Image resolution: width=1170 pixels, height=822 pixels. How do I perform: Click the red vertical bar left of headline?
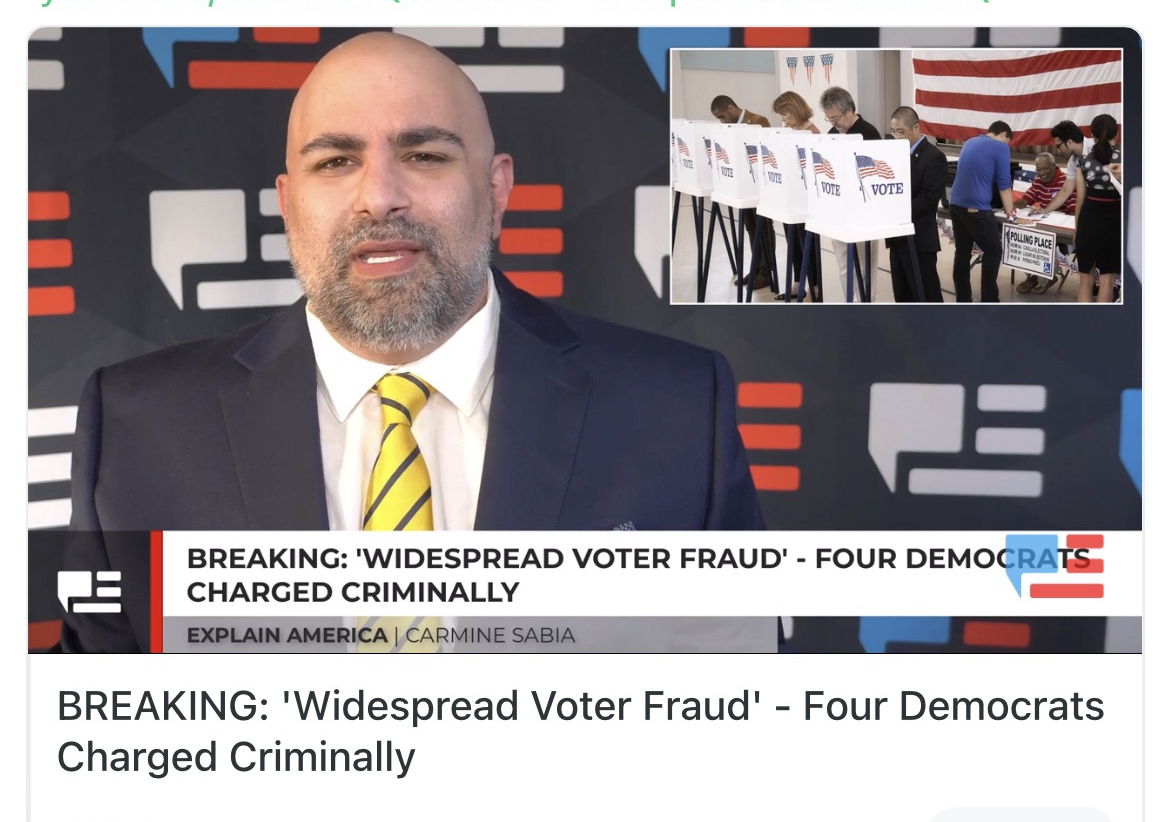click(156, 592)
